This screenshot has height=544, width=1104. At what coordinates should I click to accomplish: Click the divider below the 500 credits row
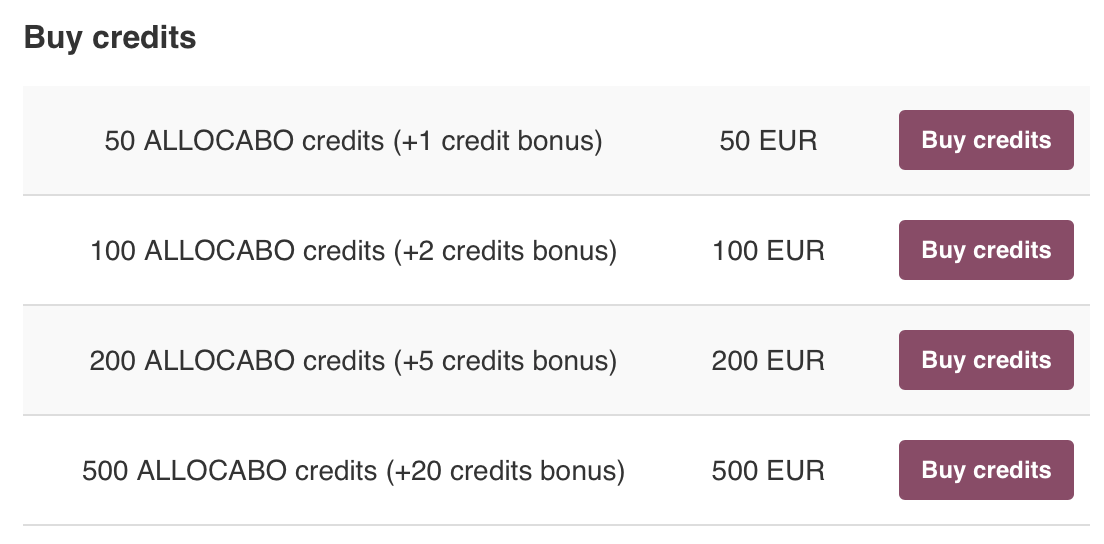click(x=556, y=525)
